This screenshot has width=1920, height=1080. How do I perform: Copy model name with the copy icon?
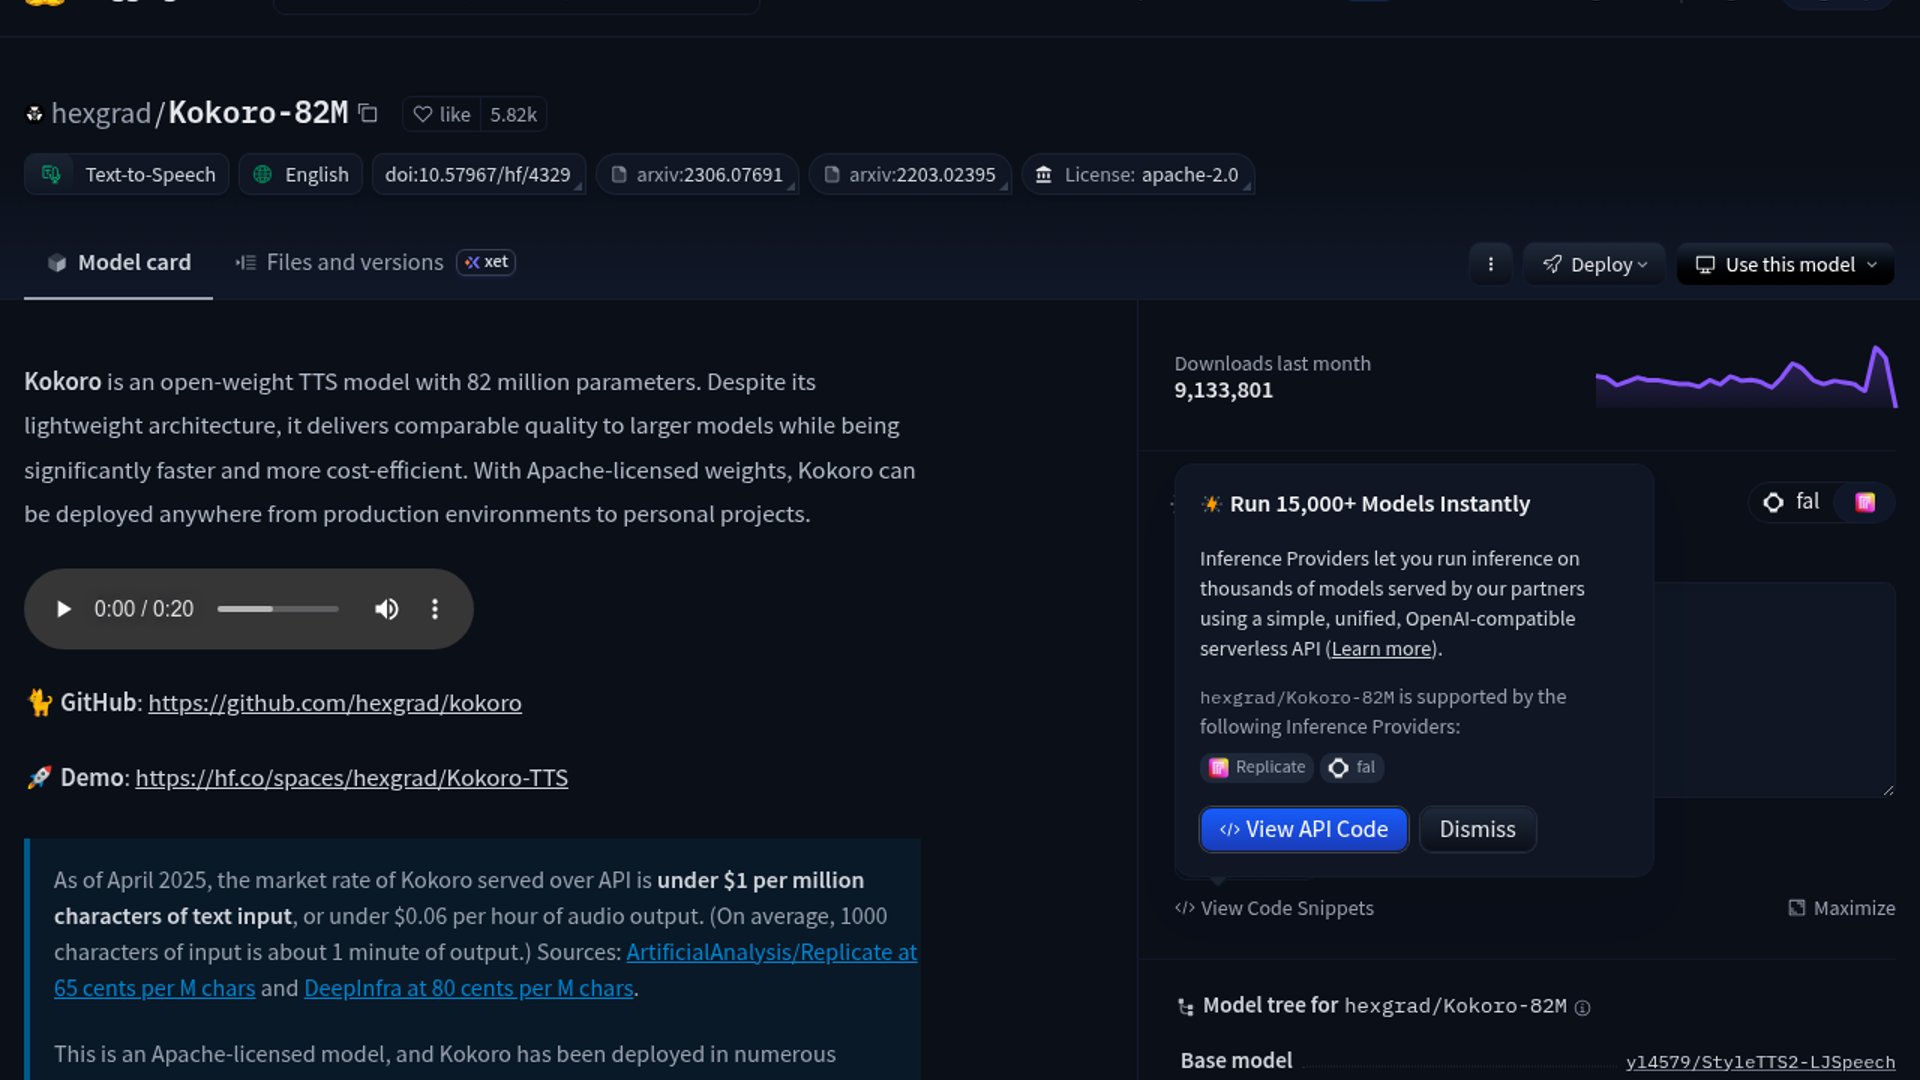(x=368, y=113)
